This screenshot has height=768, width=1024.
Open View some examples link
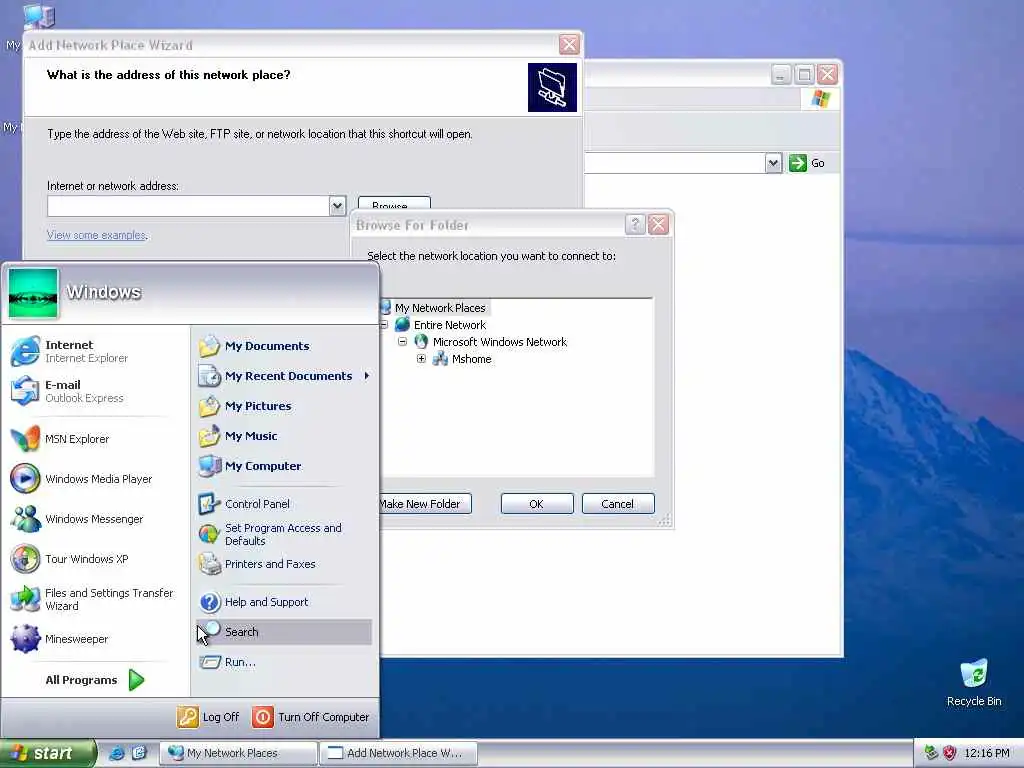point(97,235)
